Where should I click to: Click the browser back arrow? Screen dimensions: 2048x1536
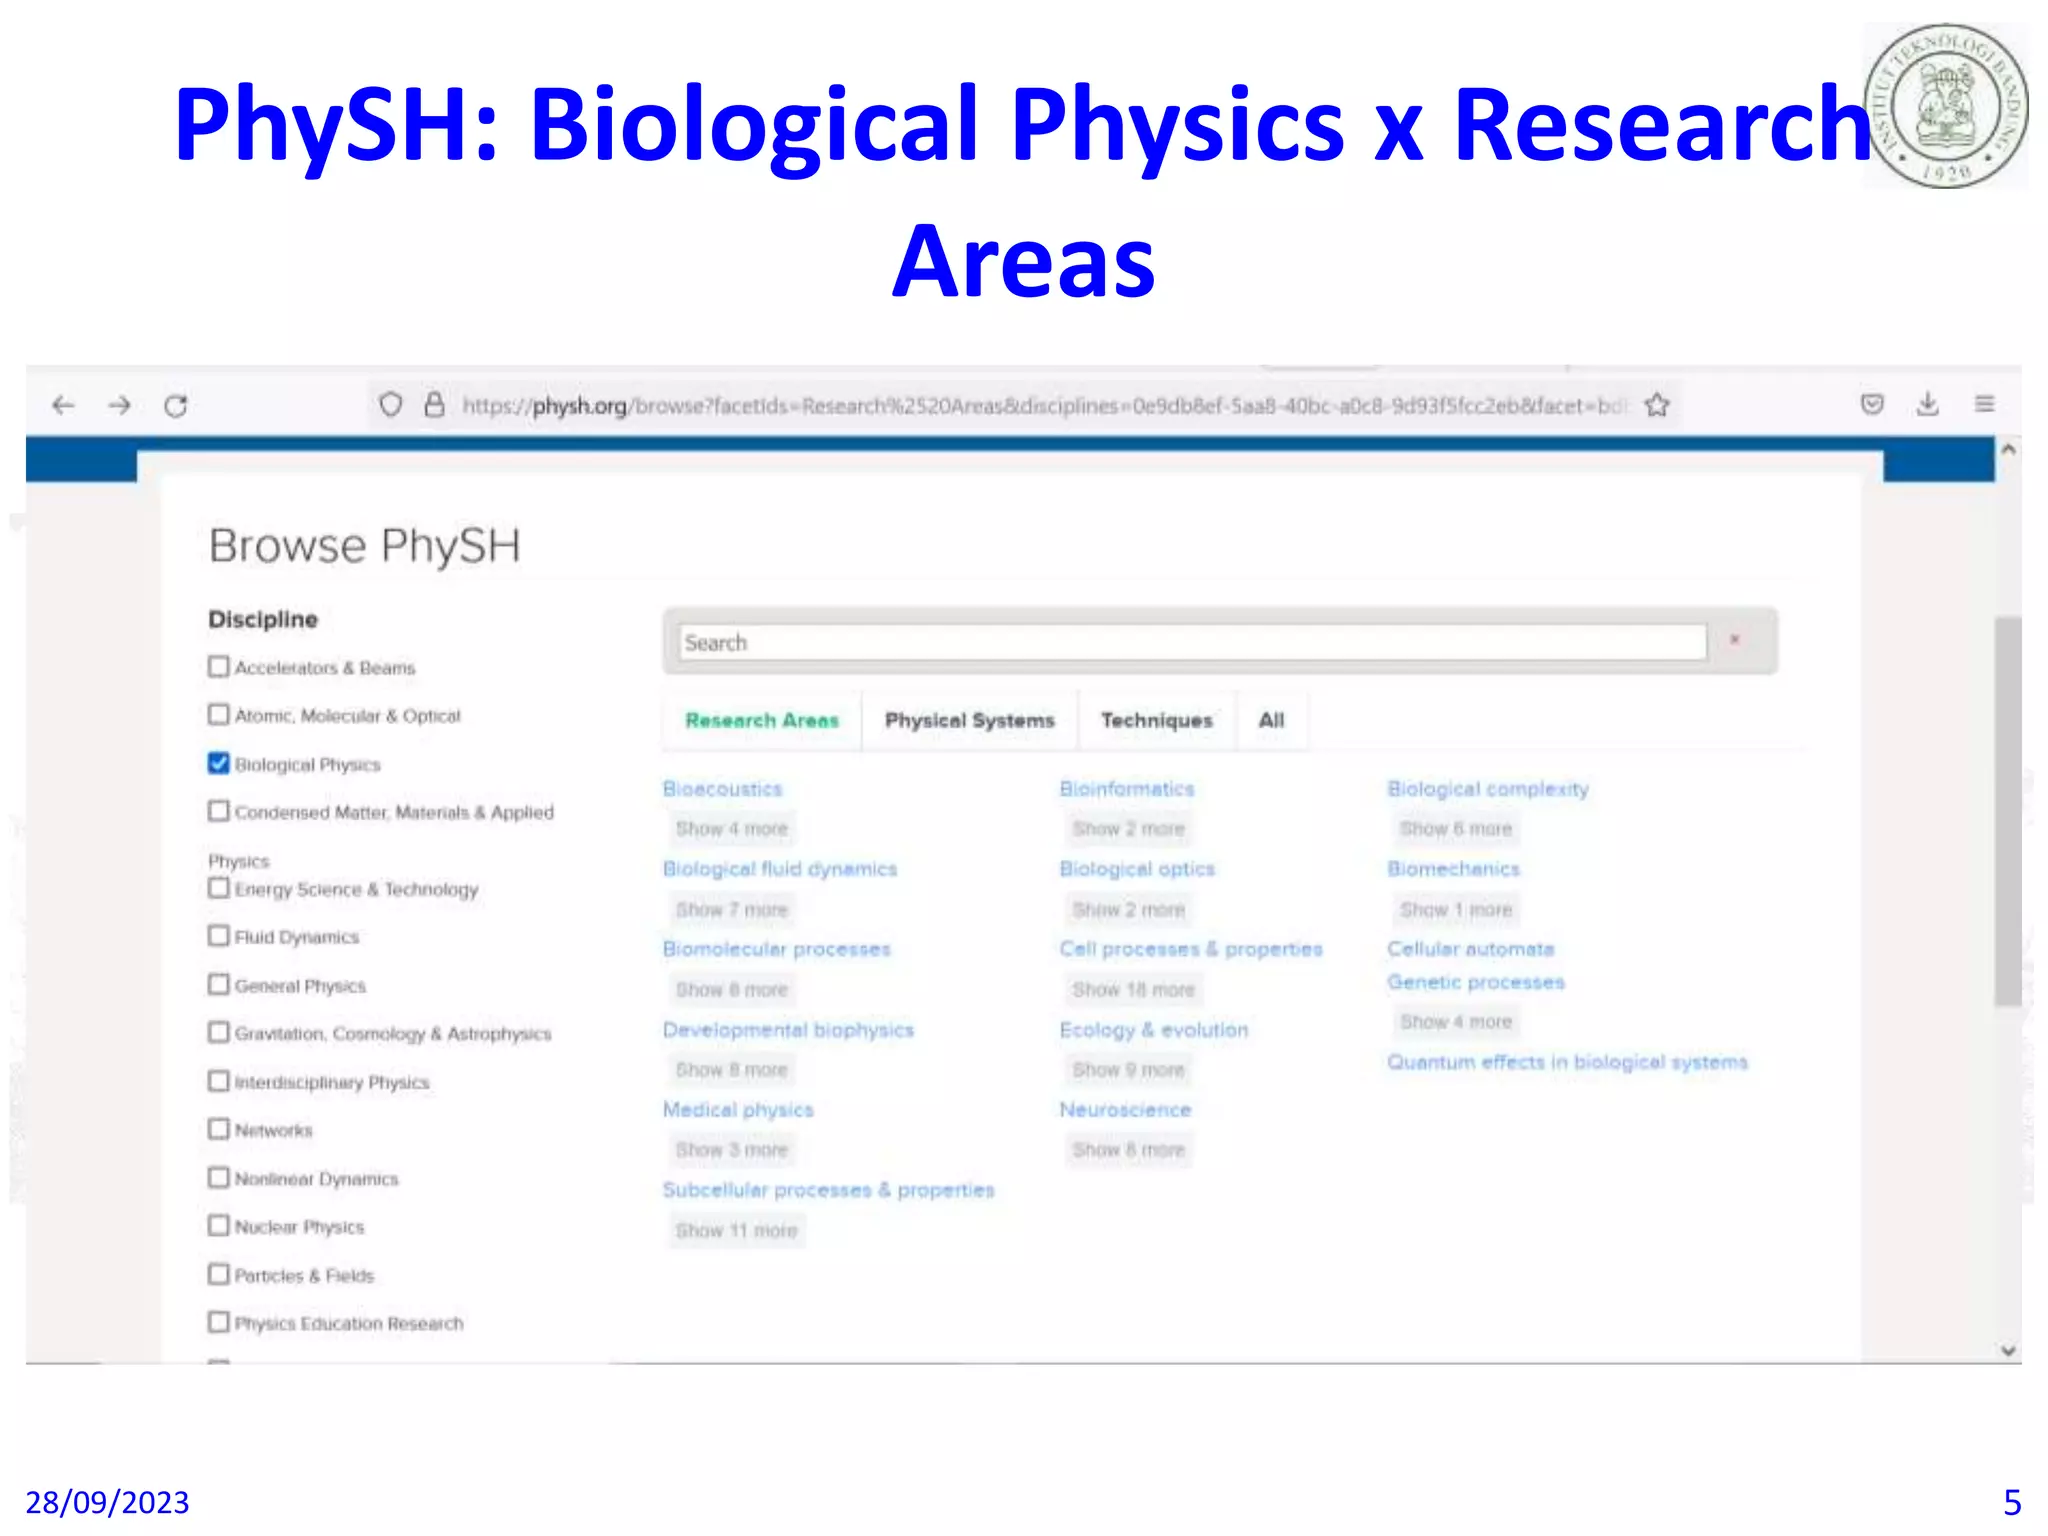63,405
